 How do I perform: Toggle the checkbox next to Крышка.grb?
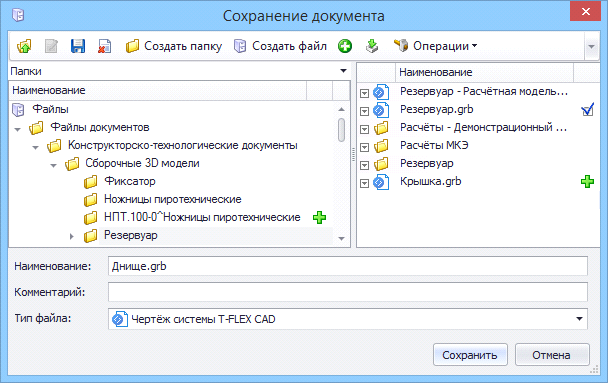click(364, 183)
